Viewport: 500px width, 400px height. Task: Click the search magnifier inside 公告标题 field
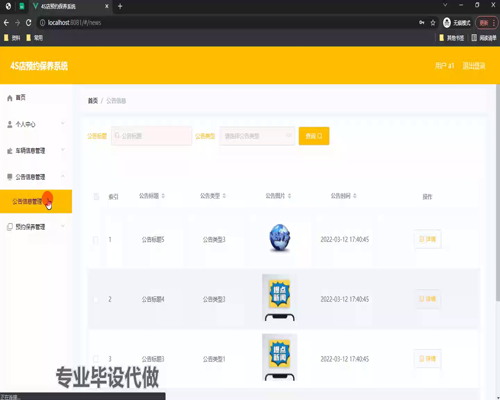(x=117, y=136)
